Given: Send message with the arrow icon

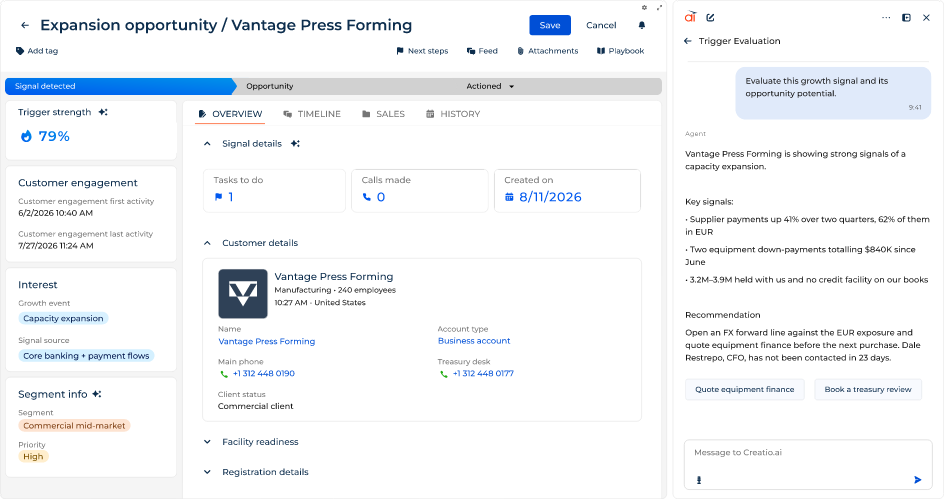Looking at the screenshot, I should click(918, 480).
